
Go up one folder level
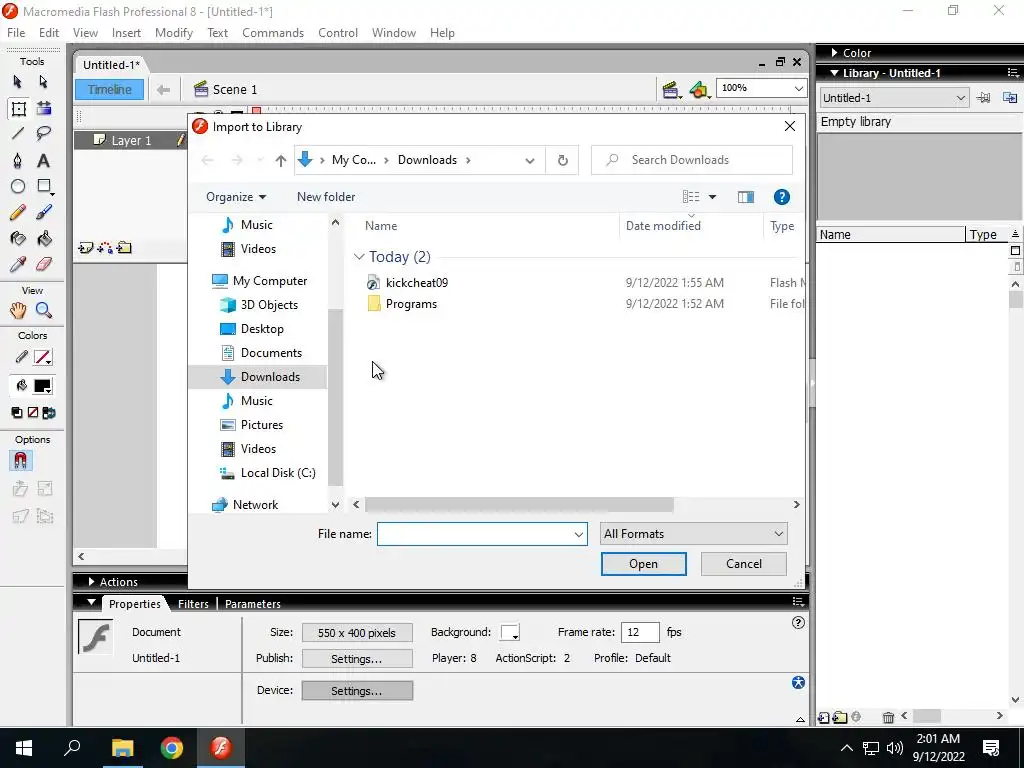click(281, 160)
